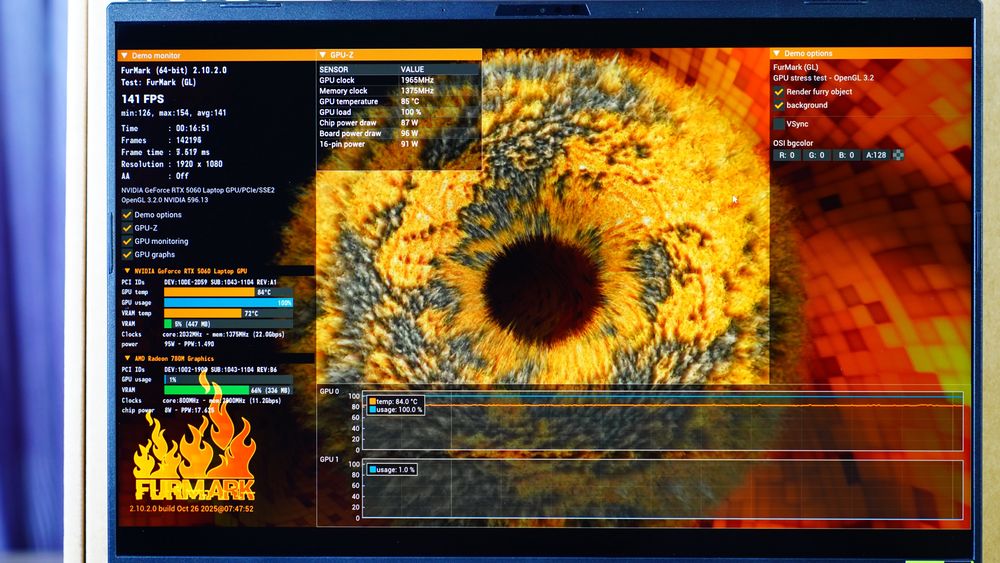Click the Frame time ms line
The height and width of the screenshot is (563, 1000).
pyautogui.click(x=165, y=152)
